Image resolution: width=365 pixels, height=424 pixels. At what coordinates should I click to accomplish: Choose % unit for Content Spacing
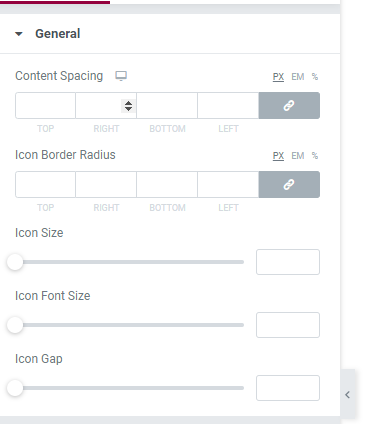click(x=315, y=77)
